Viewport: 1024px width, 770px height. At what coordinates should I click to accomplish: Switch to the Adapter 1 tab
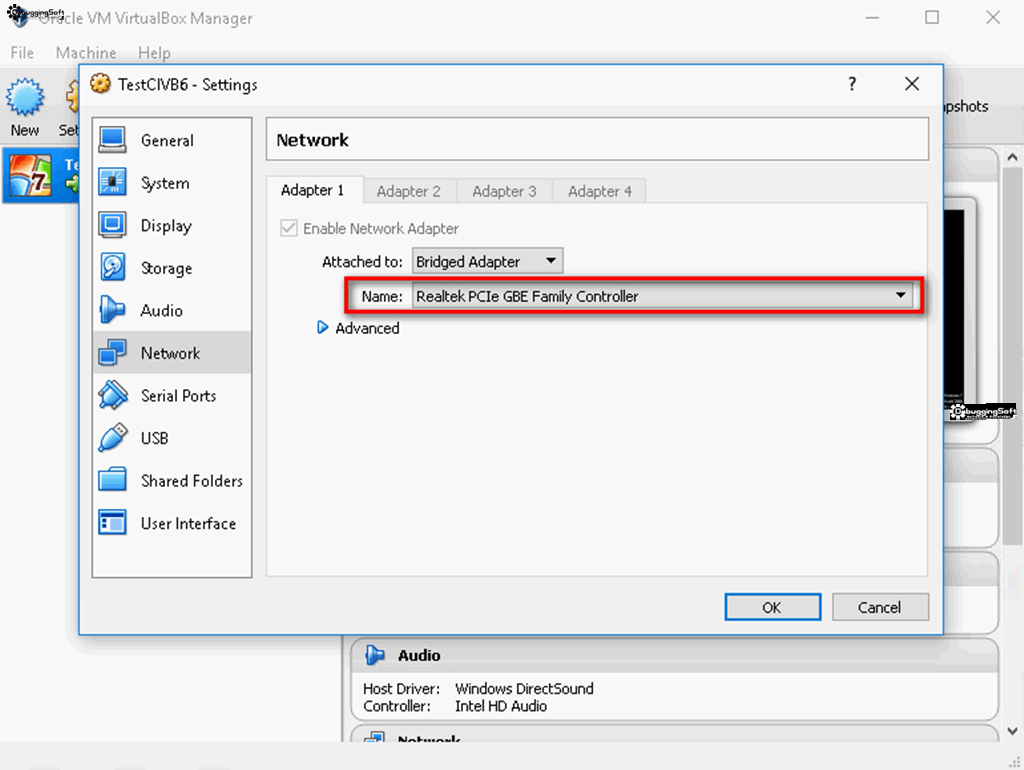point(312,190)
